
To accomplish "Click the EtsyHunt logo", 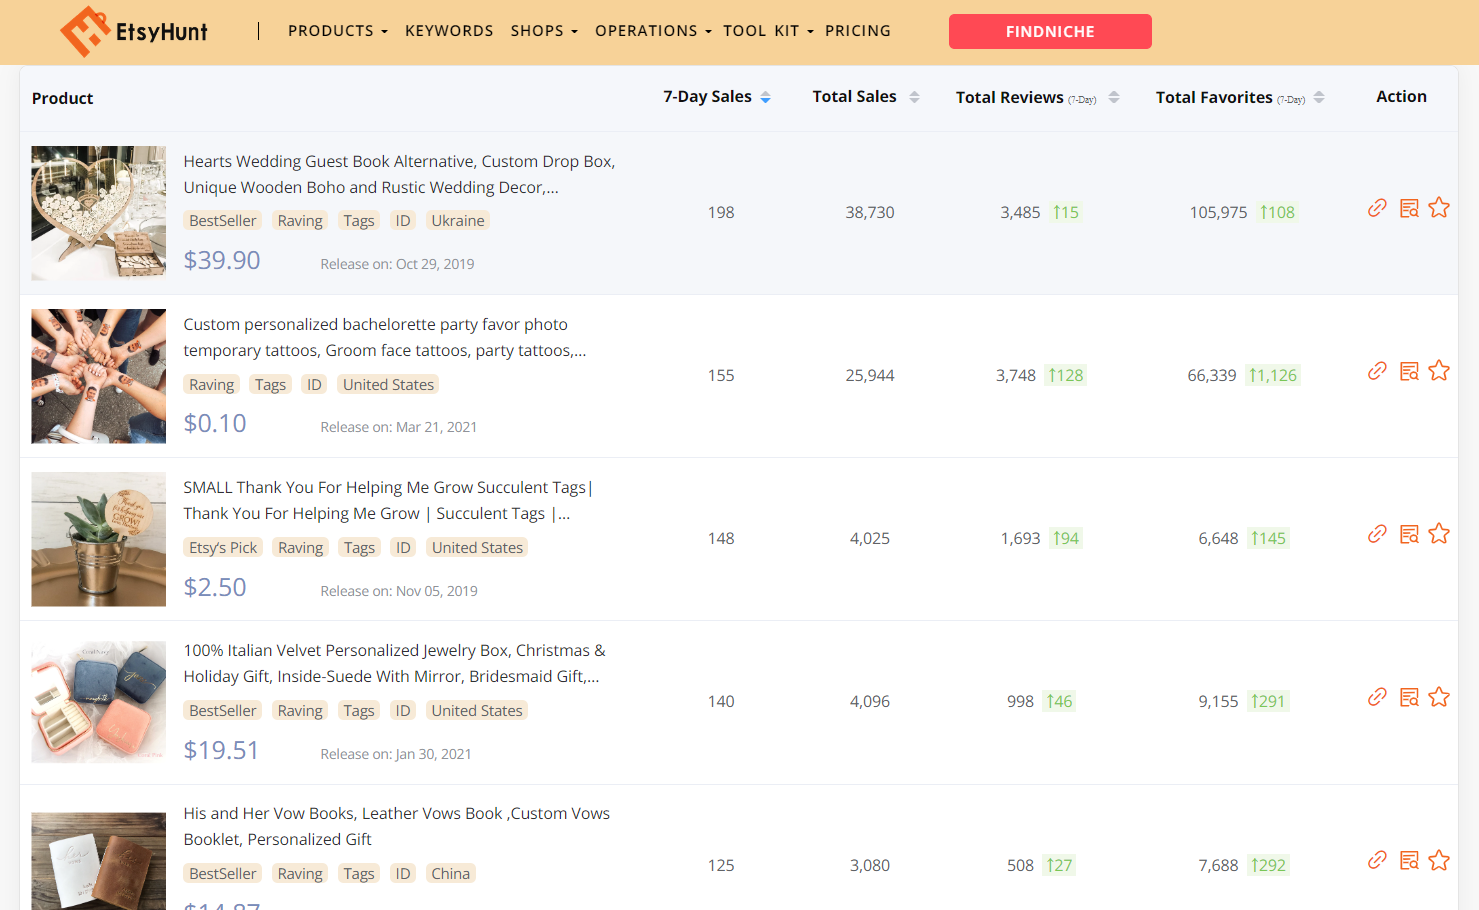I will click(135, 31).
